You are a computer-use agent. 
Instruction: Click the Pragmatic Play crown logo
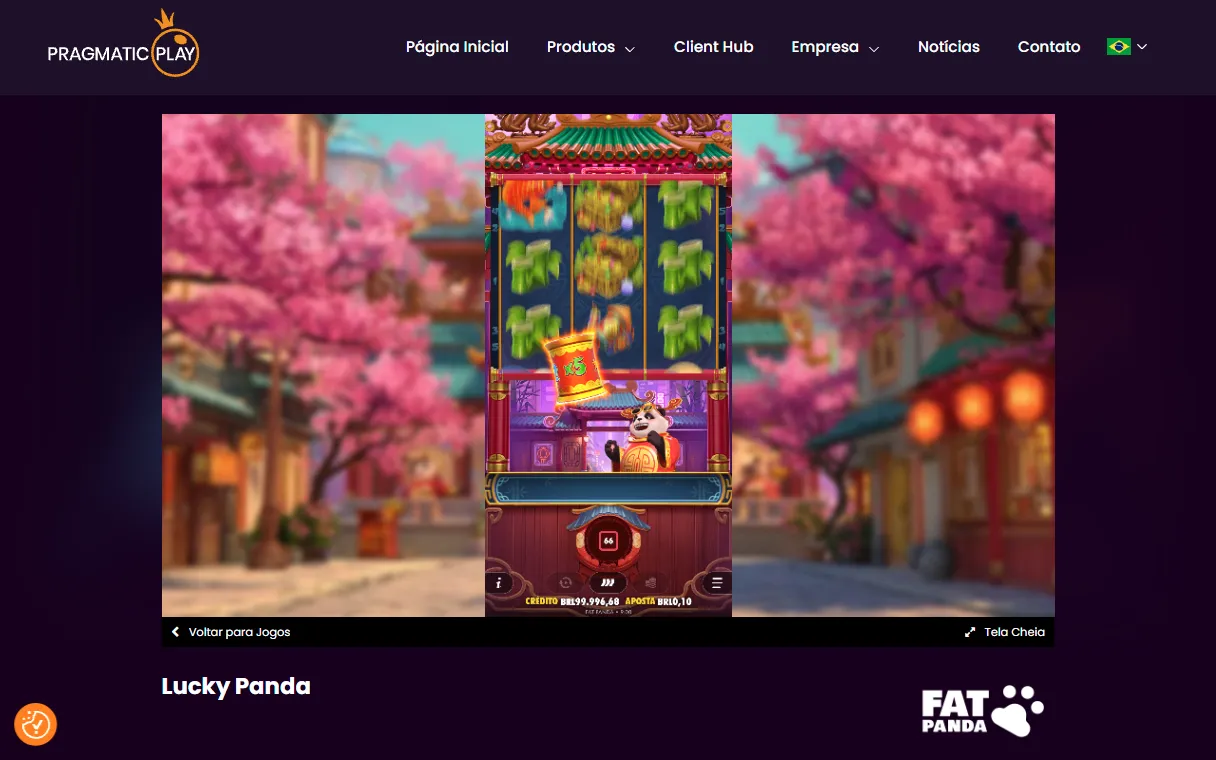click(123, 44)
